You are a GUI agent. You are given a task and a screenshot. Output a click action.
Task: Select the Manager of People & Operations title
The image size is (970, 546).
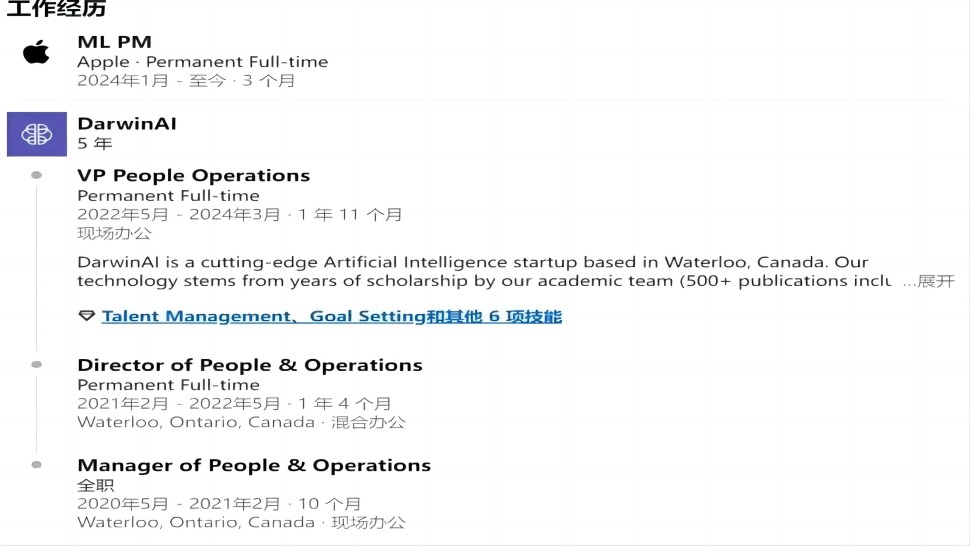(254, 465)
